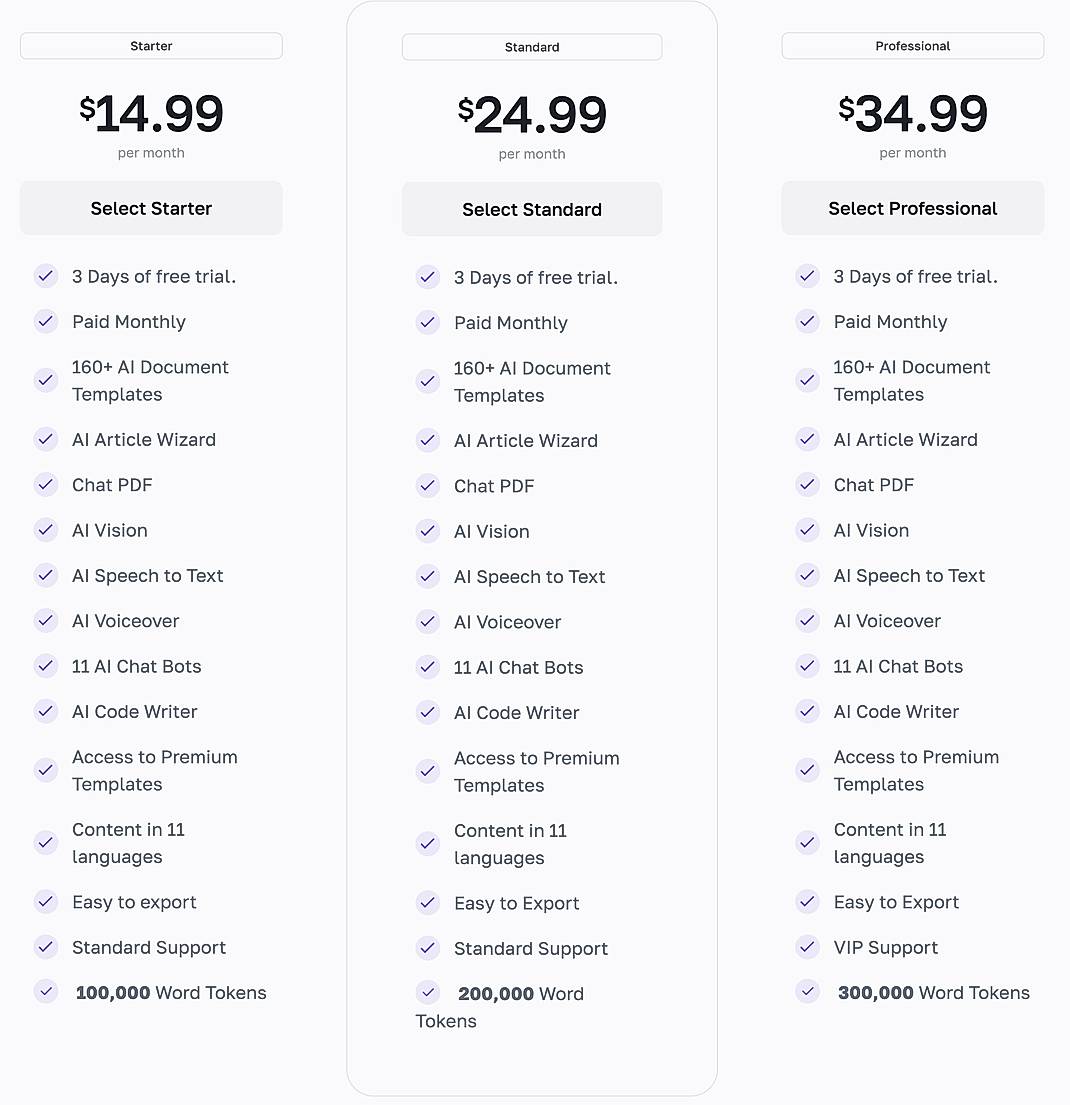Image resolution: width=1070 pixels, height=1105 pixels.
Task: Click the checkmark next to Chat PDF under Standard
Action: click(428, 486)
